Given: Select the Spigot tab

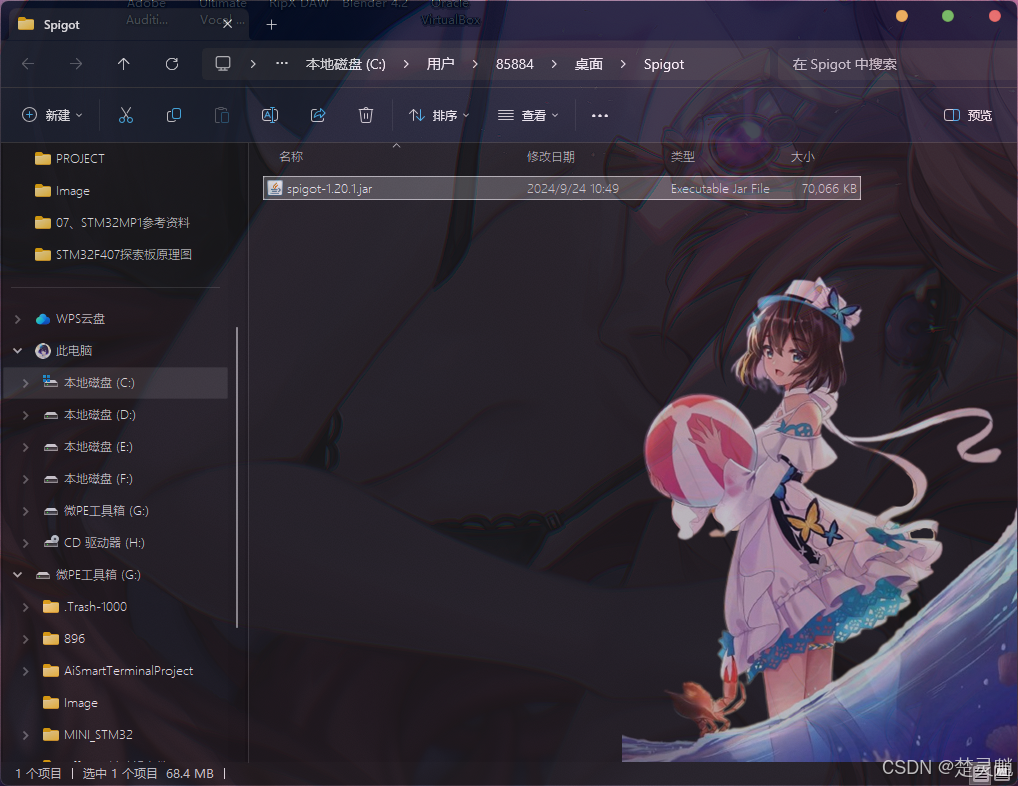Looking at the screenshot, I should point(127,25).
